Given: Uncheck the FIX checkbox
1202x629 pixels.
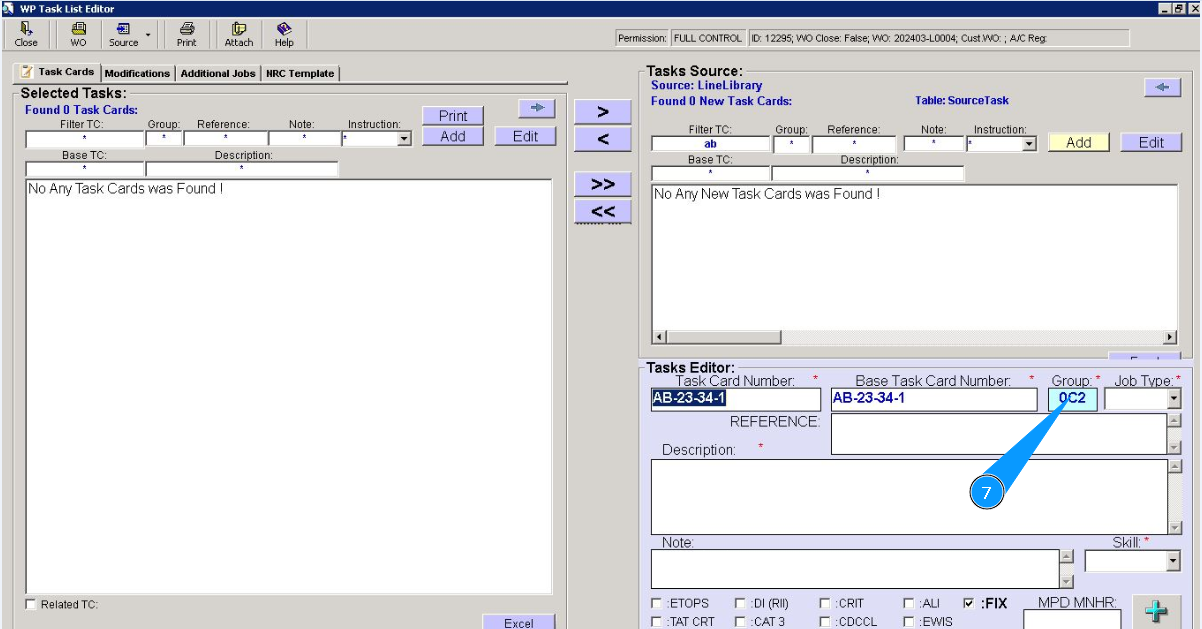Looking at the screenshot, I should (968, 604).
